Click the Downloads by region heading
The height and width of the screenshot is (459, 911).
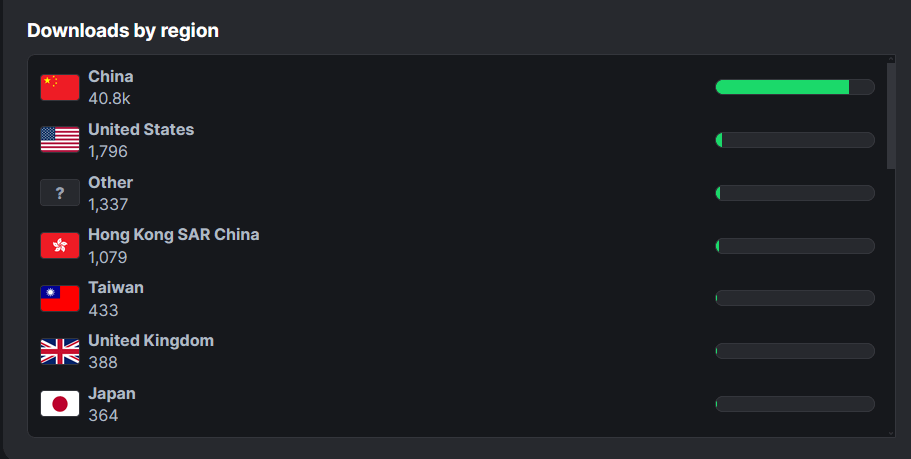click(x=123, y=31)
